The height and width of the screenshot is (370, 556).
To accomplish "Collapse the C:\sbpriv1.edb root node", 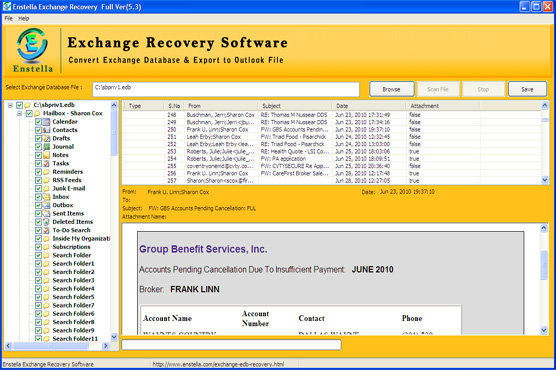I will tap(10, 105).
